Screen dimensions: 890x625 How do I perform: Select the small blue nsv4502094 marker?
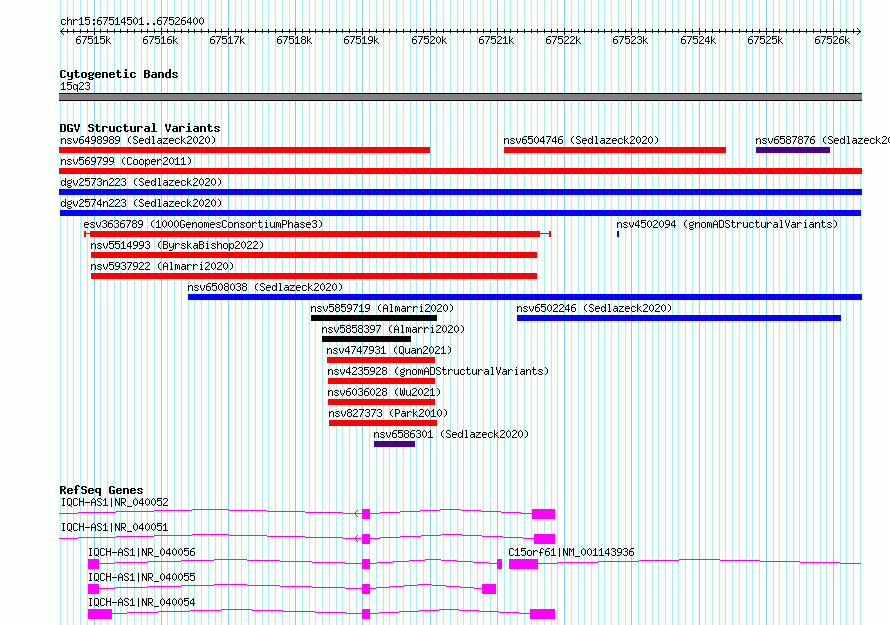pyautogui.click(x=618, y=234)
